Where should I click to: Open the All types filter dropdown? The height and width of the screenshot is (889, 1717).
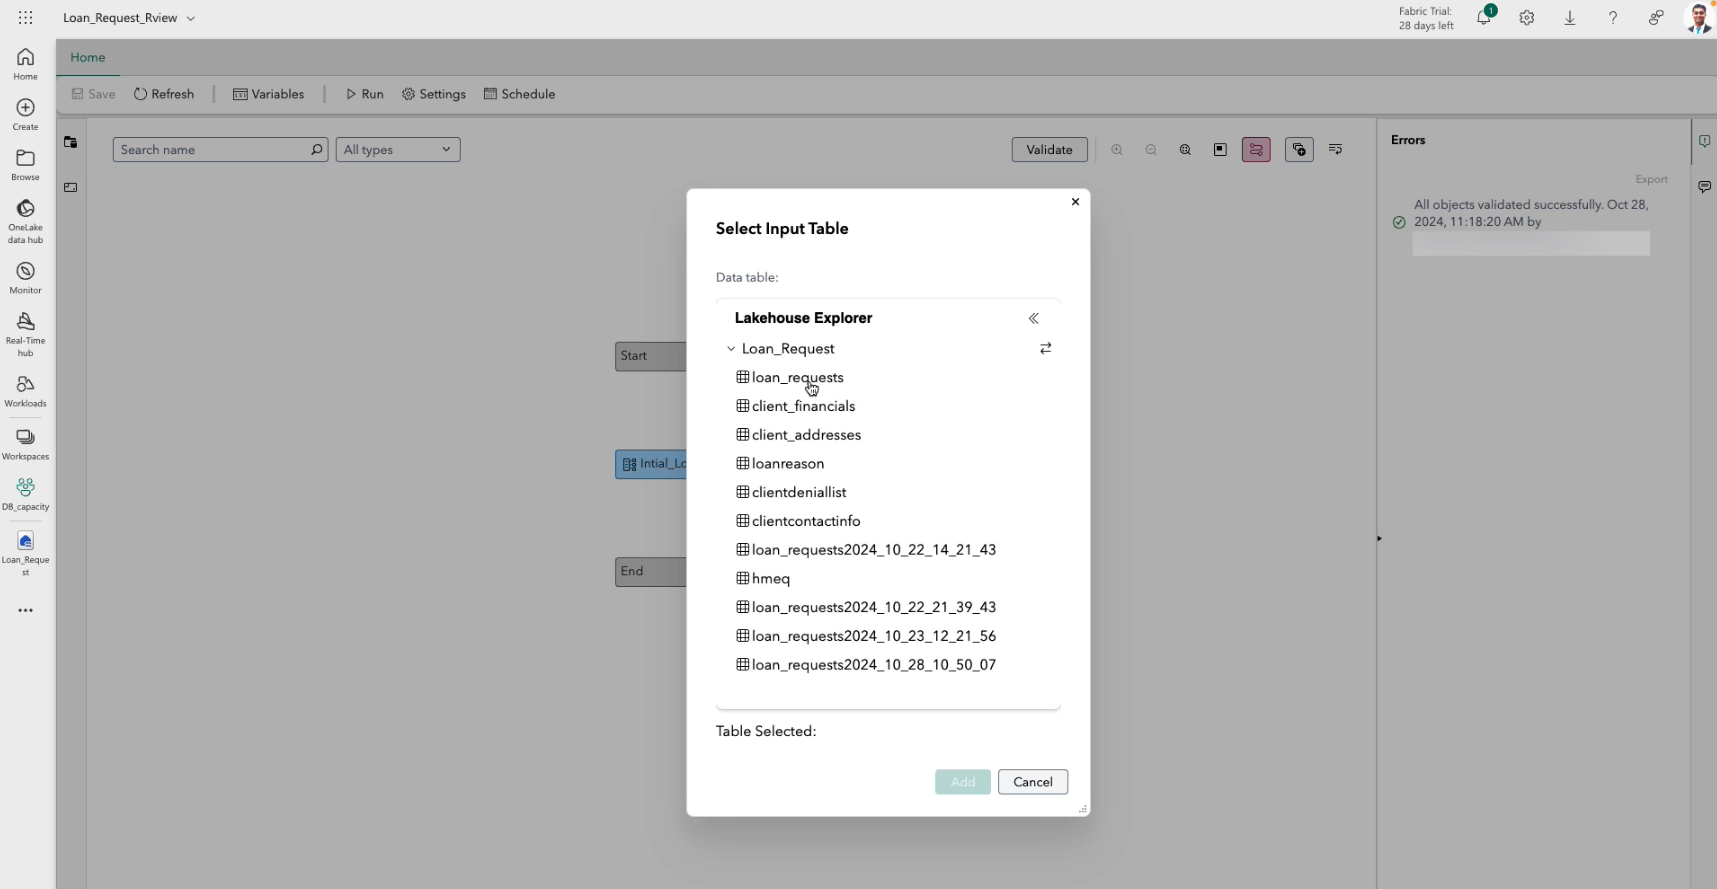397,150
